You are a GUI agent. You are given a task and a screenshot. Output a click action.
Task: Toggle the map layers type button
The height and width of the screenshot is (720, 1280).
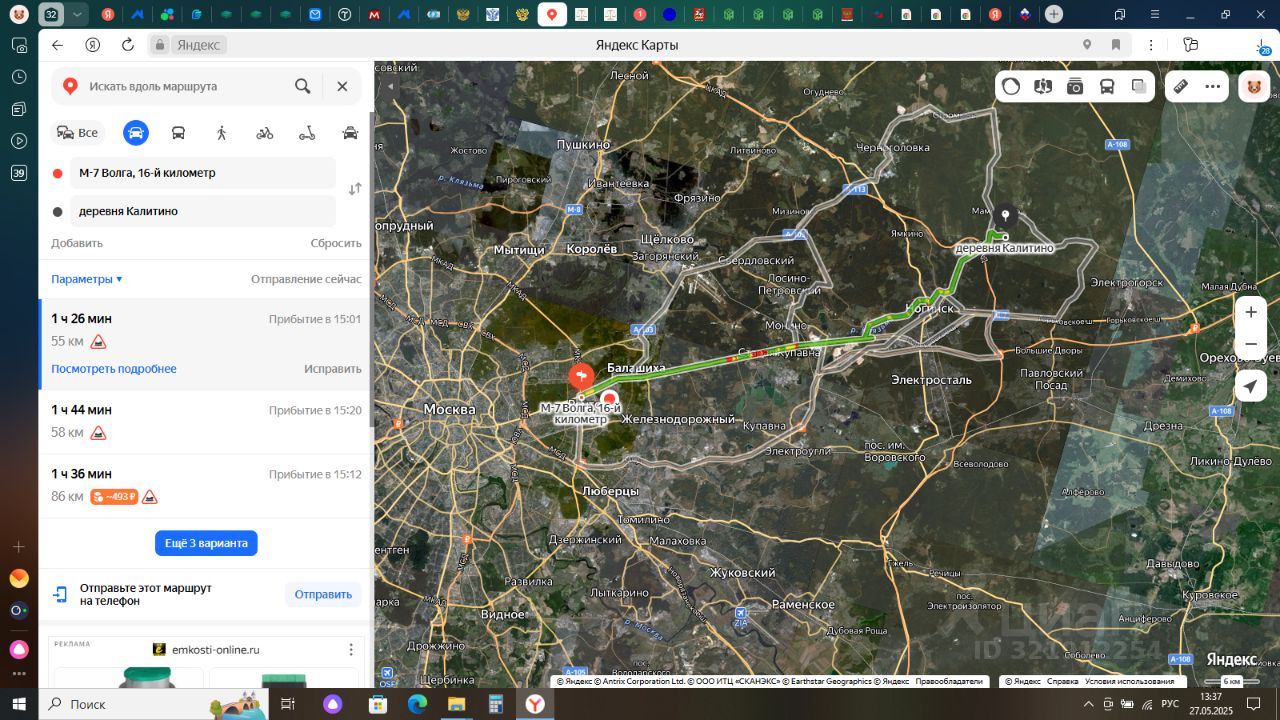click(1139, 86)
